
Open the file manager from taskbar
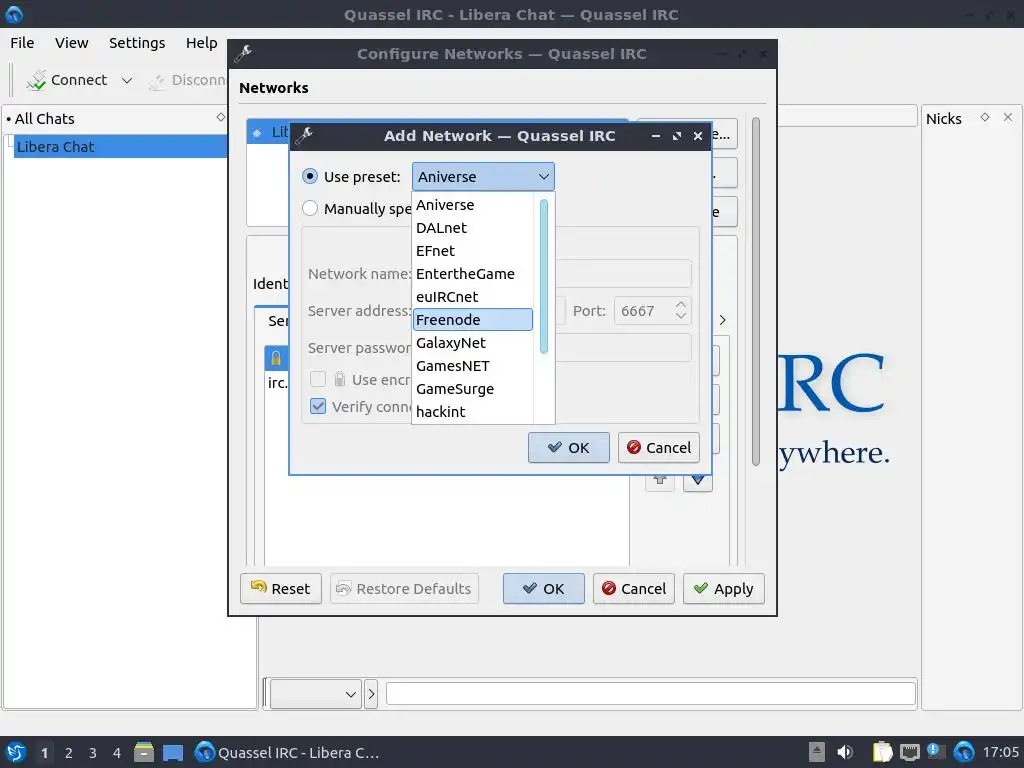(x=144, y=752)
